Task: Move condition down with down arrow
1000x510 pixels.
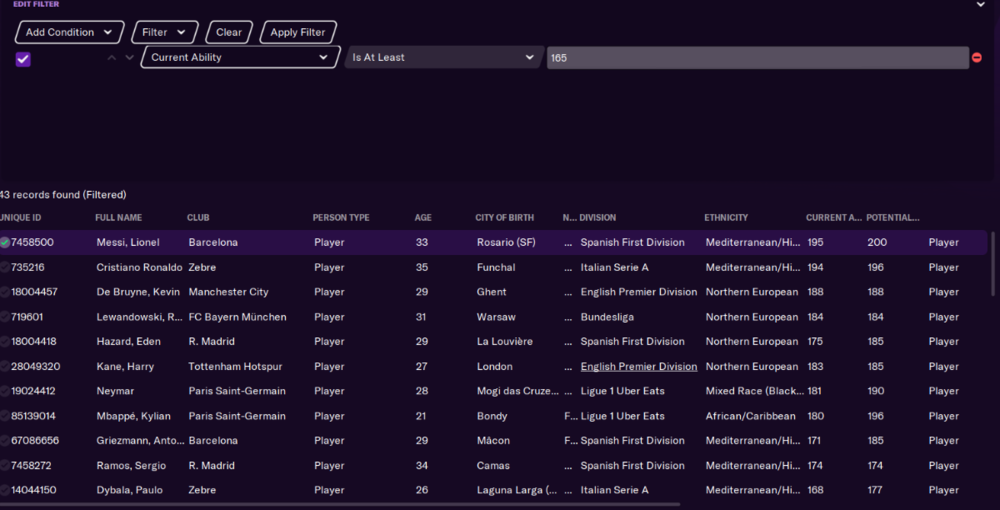Action: tap(129, 57)
